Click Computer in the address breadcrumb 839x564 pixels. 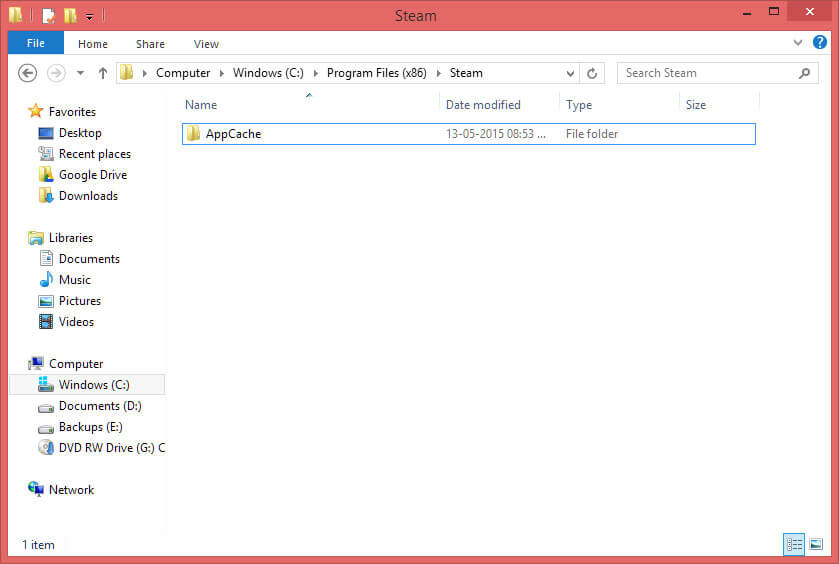[x=183, y=73]
